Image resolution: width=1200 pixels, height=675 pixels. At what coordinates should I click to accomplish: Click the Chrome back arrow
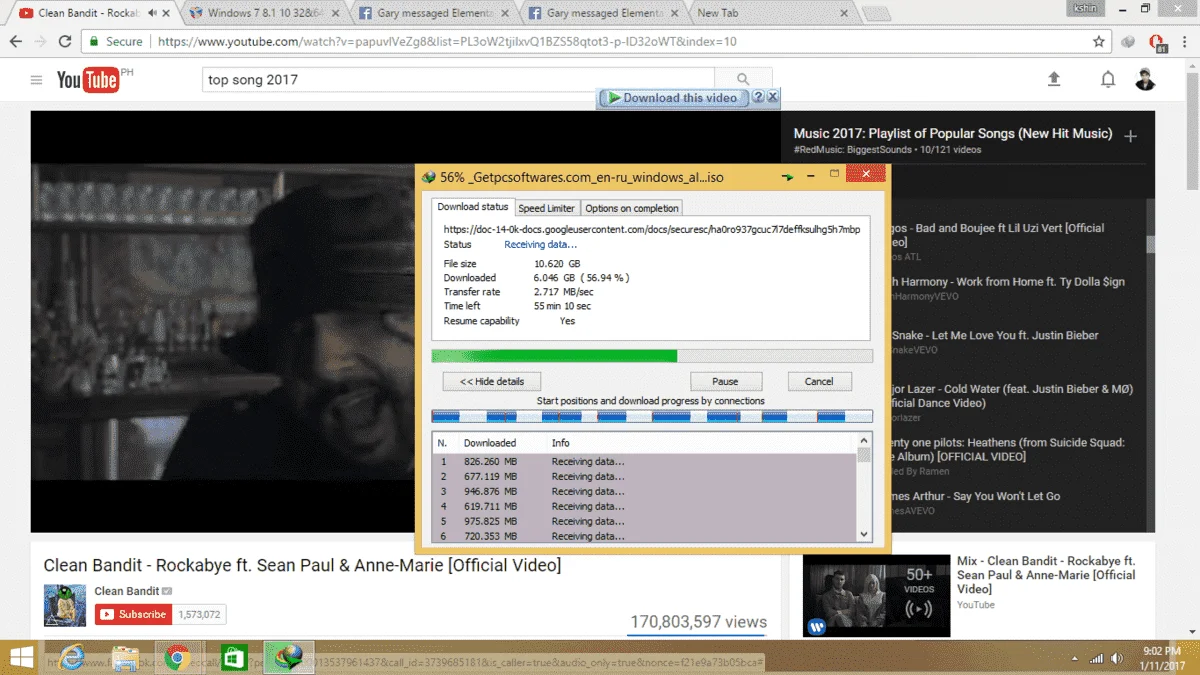(x=16, y=42)
